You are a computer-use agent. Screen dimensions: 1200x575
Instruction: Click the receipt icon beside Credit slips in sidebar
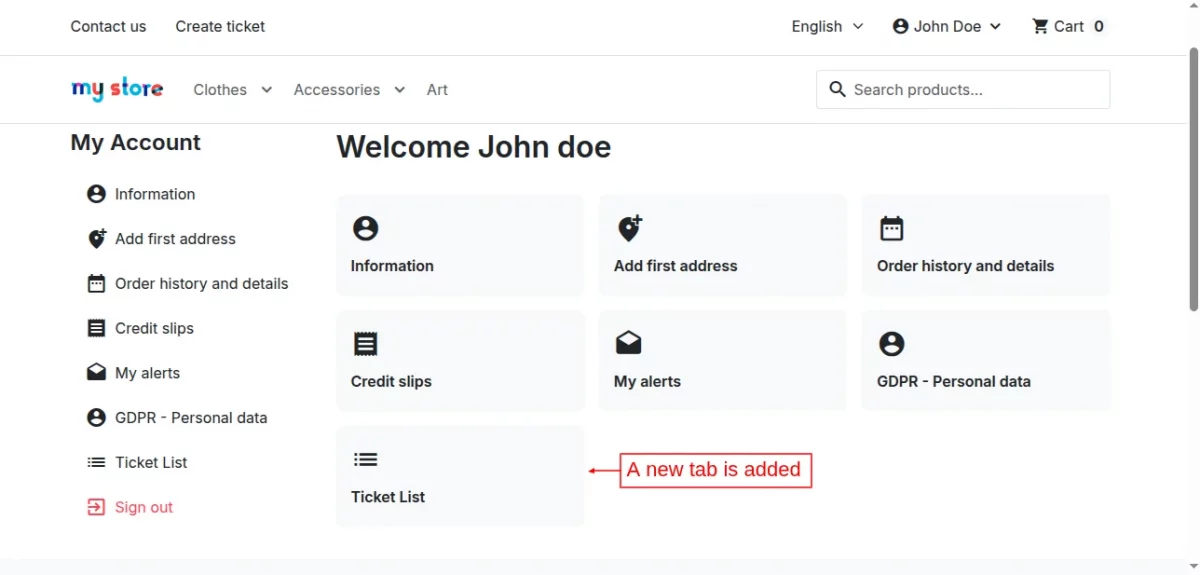96,328
